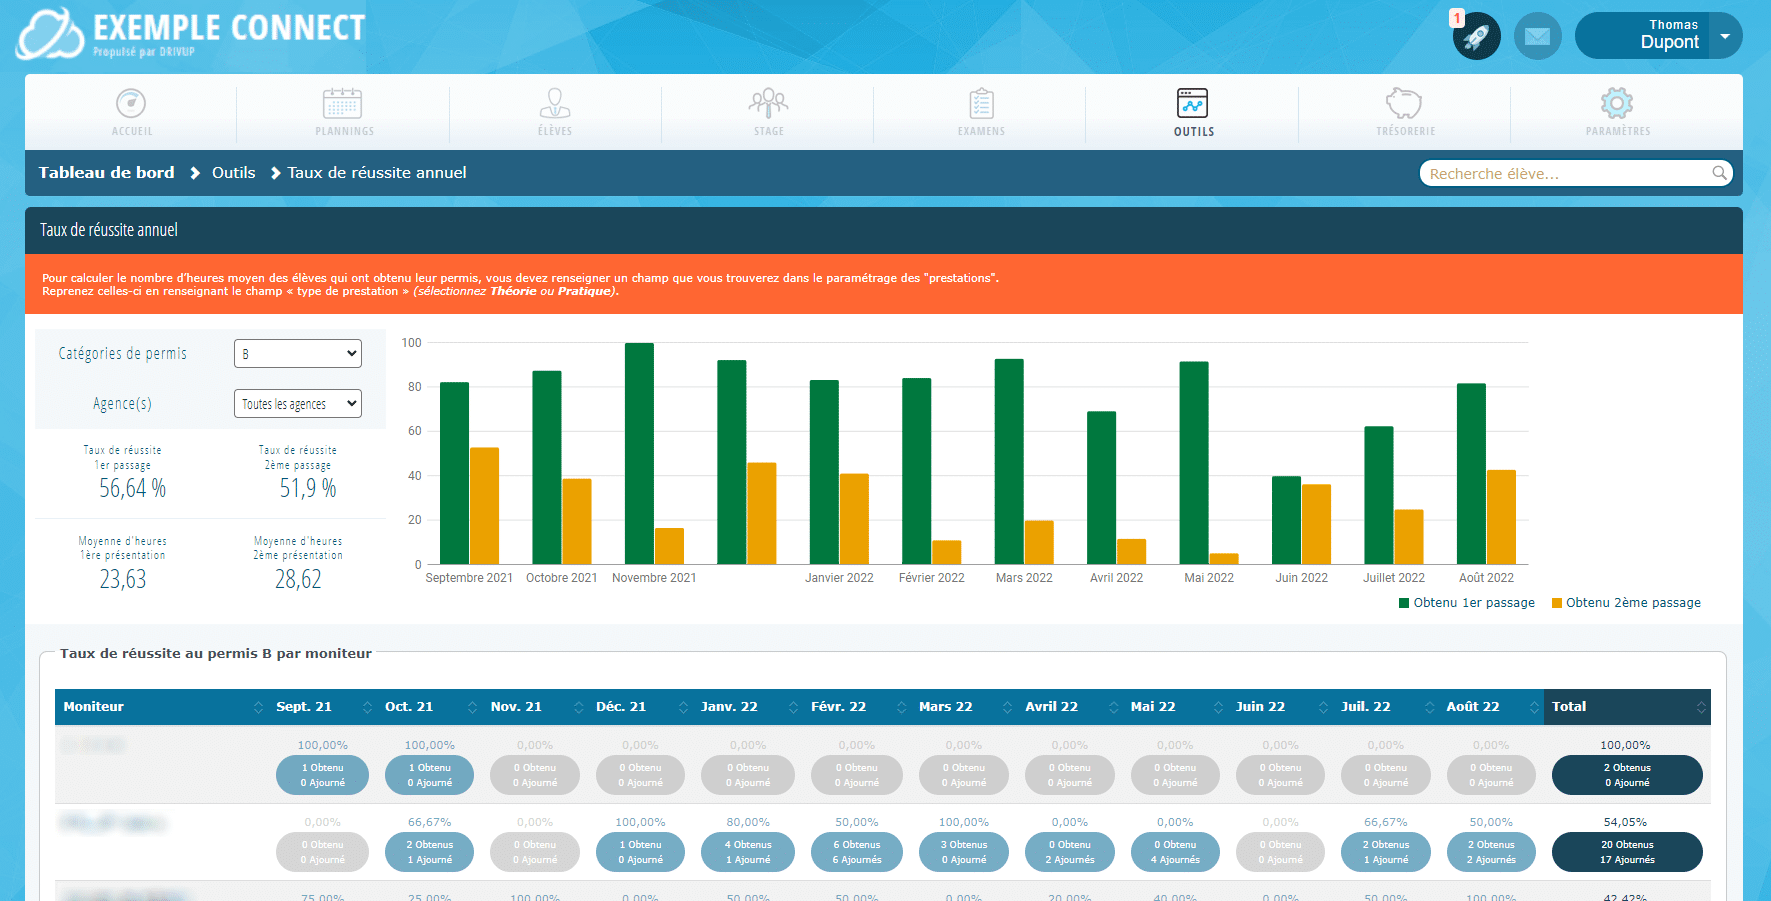Viewport: 1771px width, 901px height.
Task: Open the mail envelope icon
Action: [x=1538, y=37]
